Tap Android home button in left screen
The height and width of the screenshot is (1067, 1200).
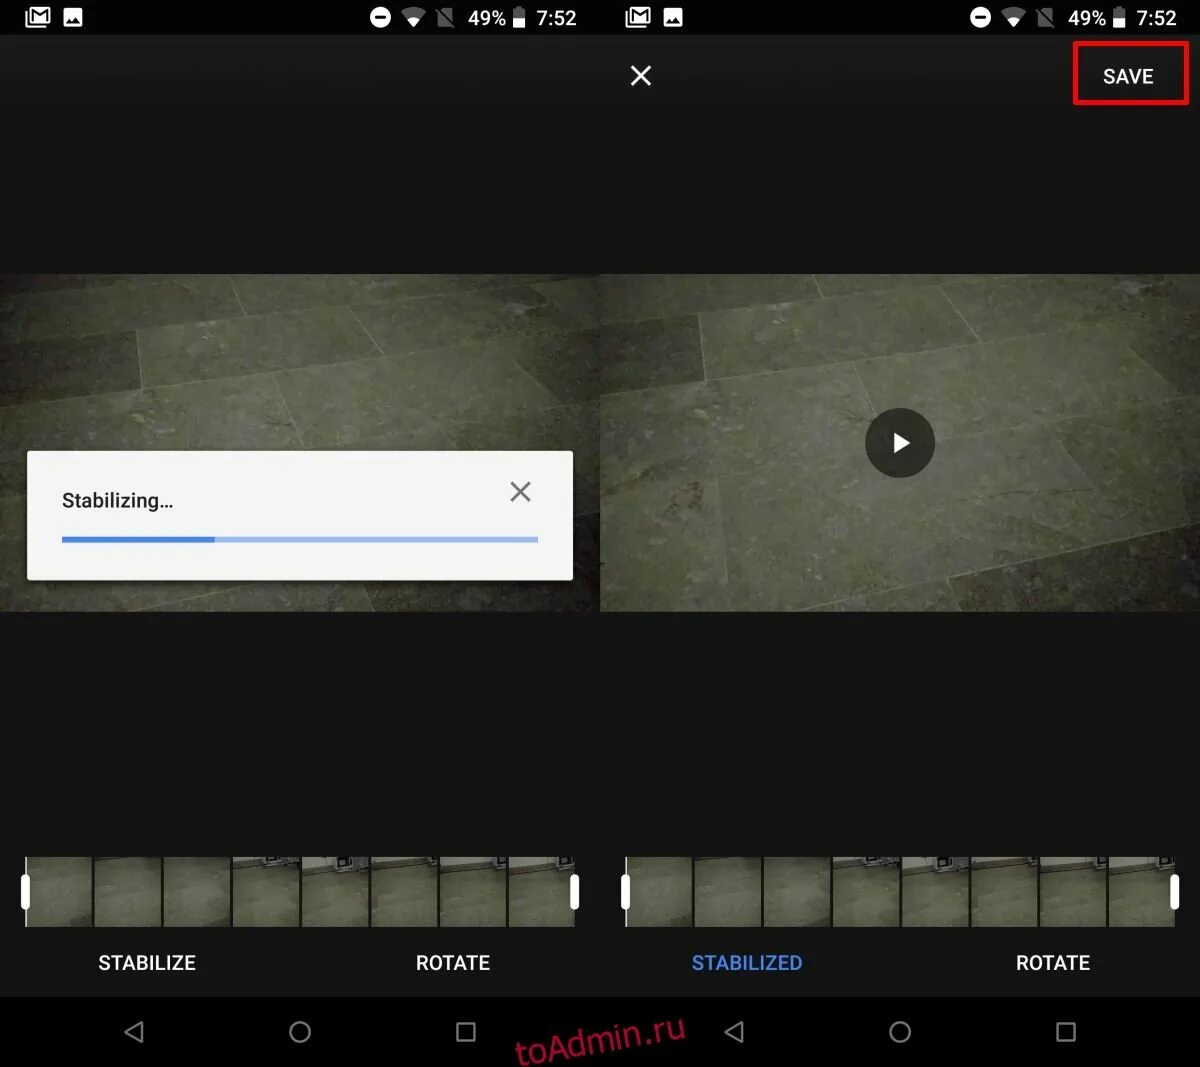pyautogui.click(x=300, y=1032)
